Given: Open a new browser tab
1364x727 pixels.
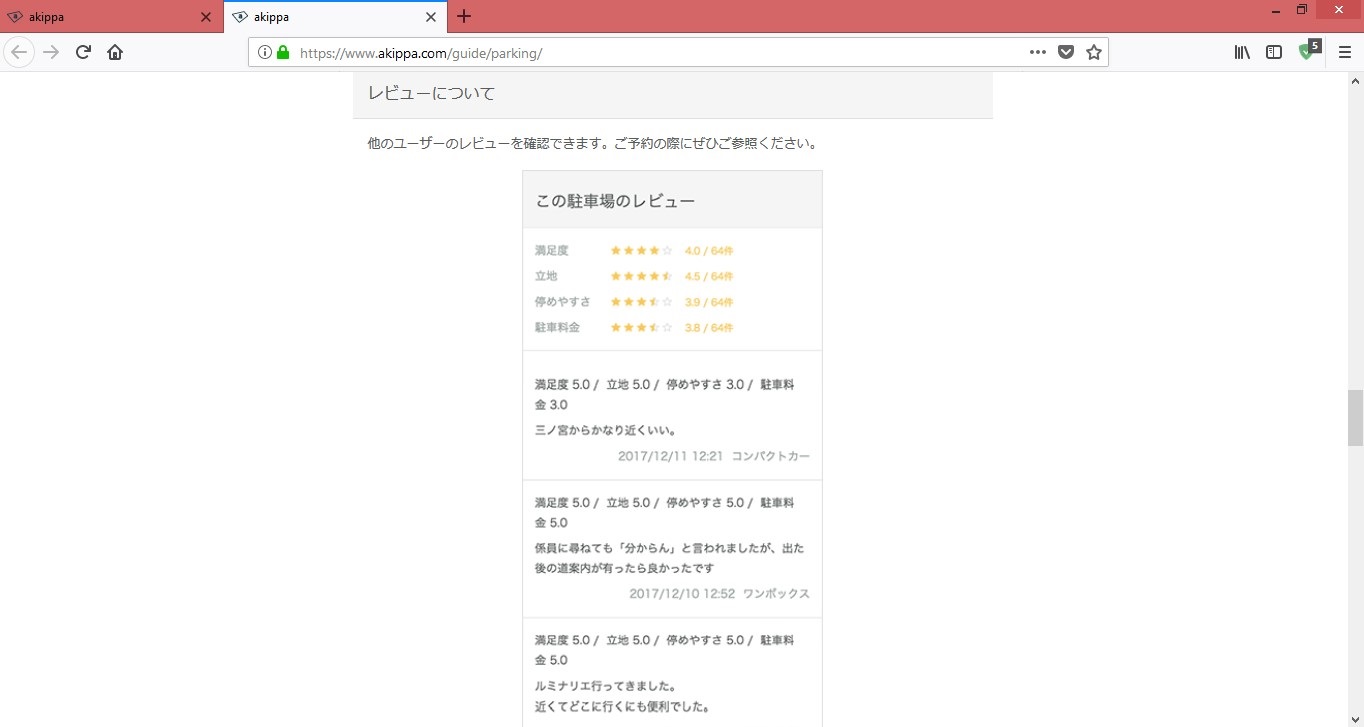Looking at the screenshot, I should click(x=464, y=17).
